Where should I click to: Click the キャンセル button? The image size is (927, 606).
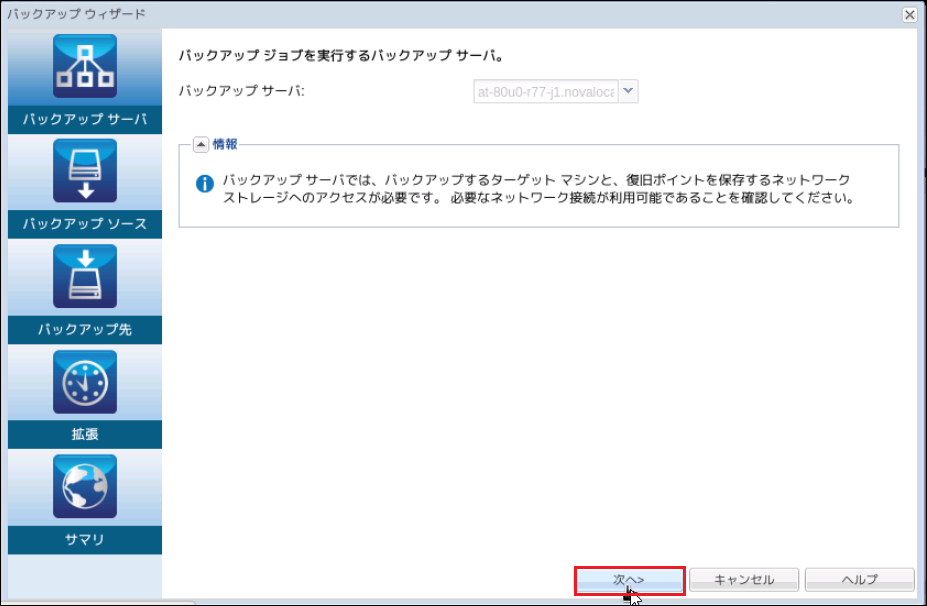pos(744,580)
